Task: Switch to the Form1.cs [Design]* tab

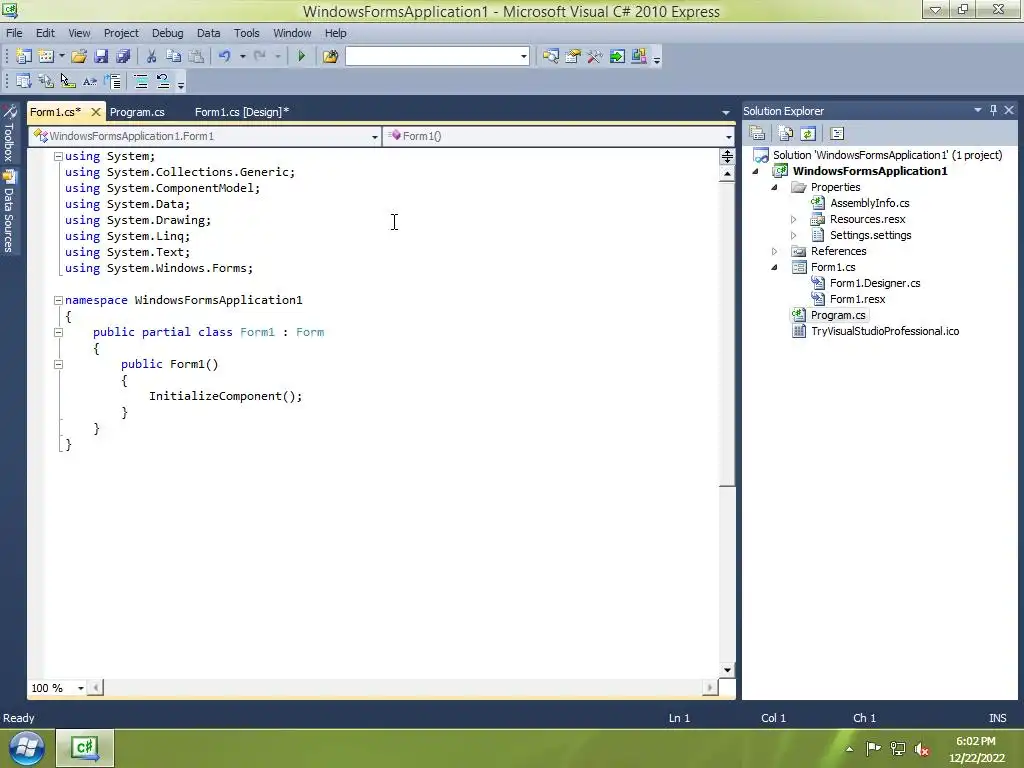Action: pyautogui.click(x=242, y=112)
